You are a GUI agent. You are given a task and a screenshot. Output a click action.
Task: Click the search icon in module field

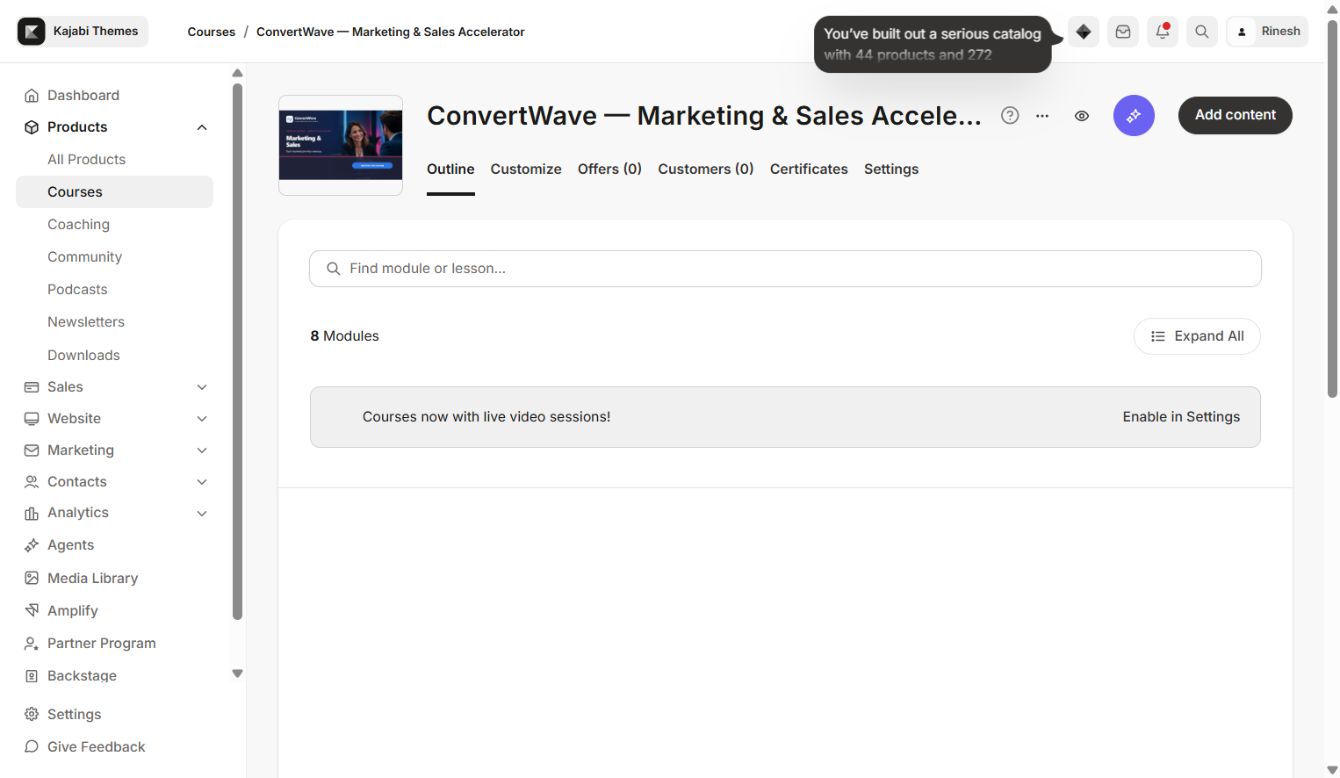(334, 268)
